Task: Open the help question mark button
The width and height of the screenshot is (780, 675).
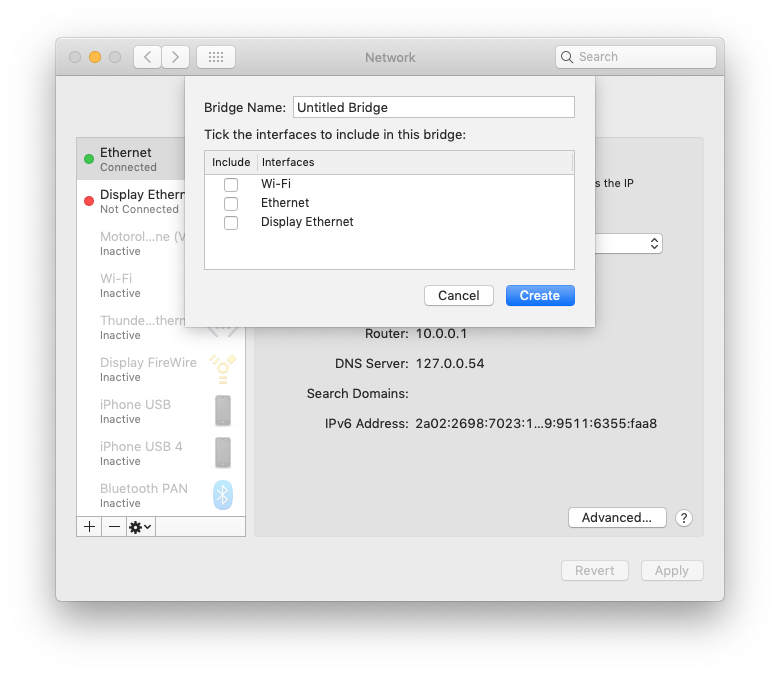Action: (684, 518)
